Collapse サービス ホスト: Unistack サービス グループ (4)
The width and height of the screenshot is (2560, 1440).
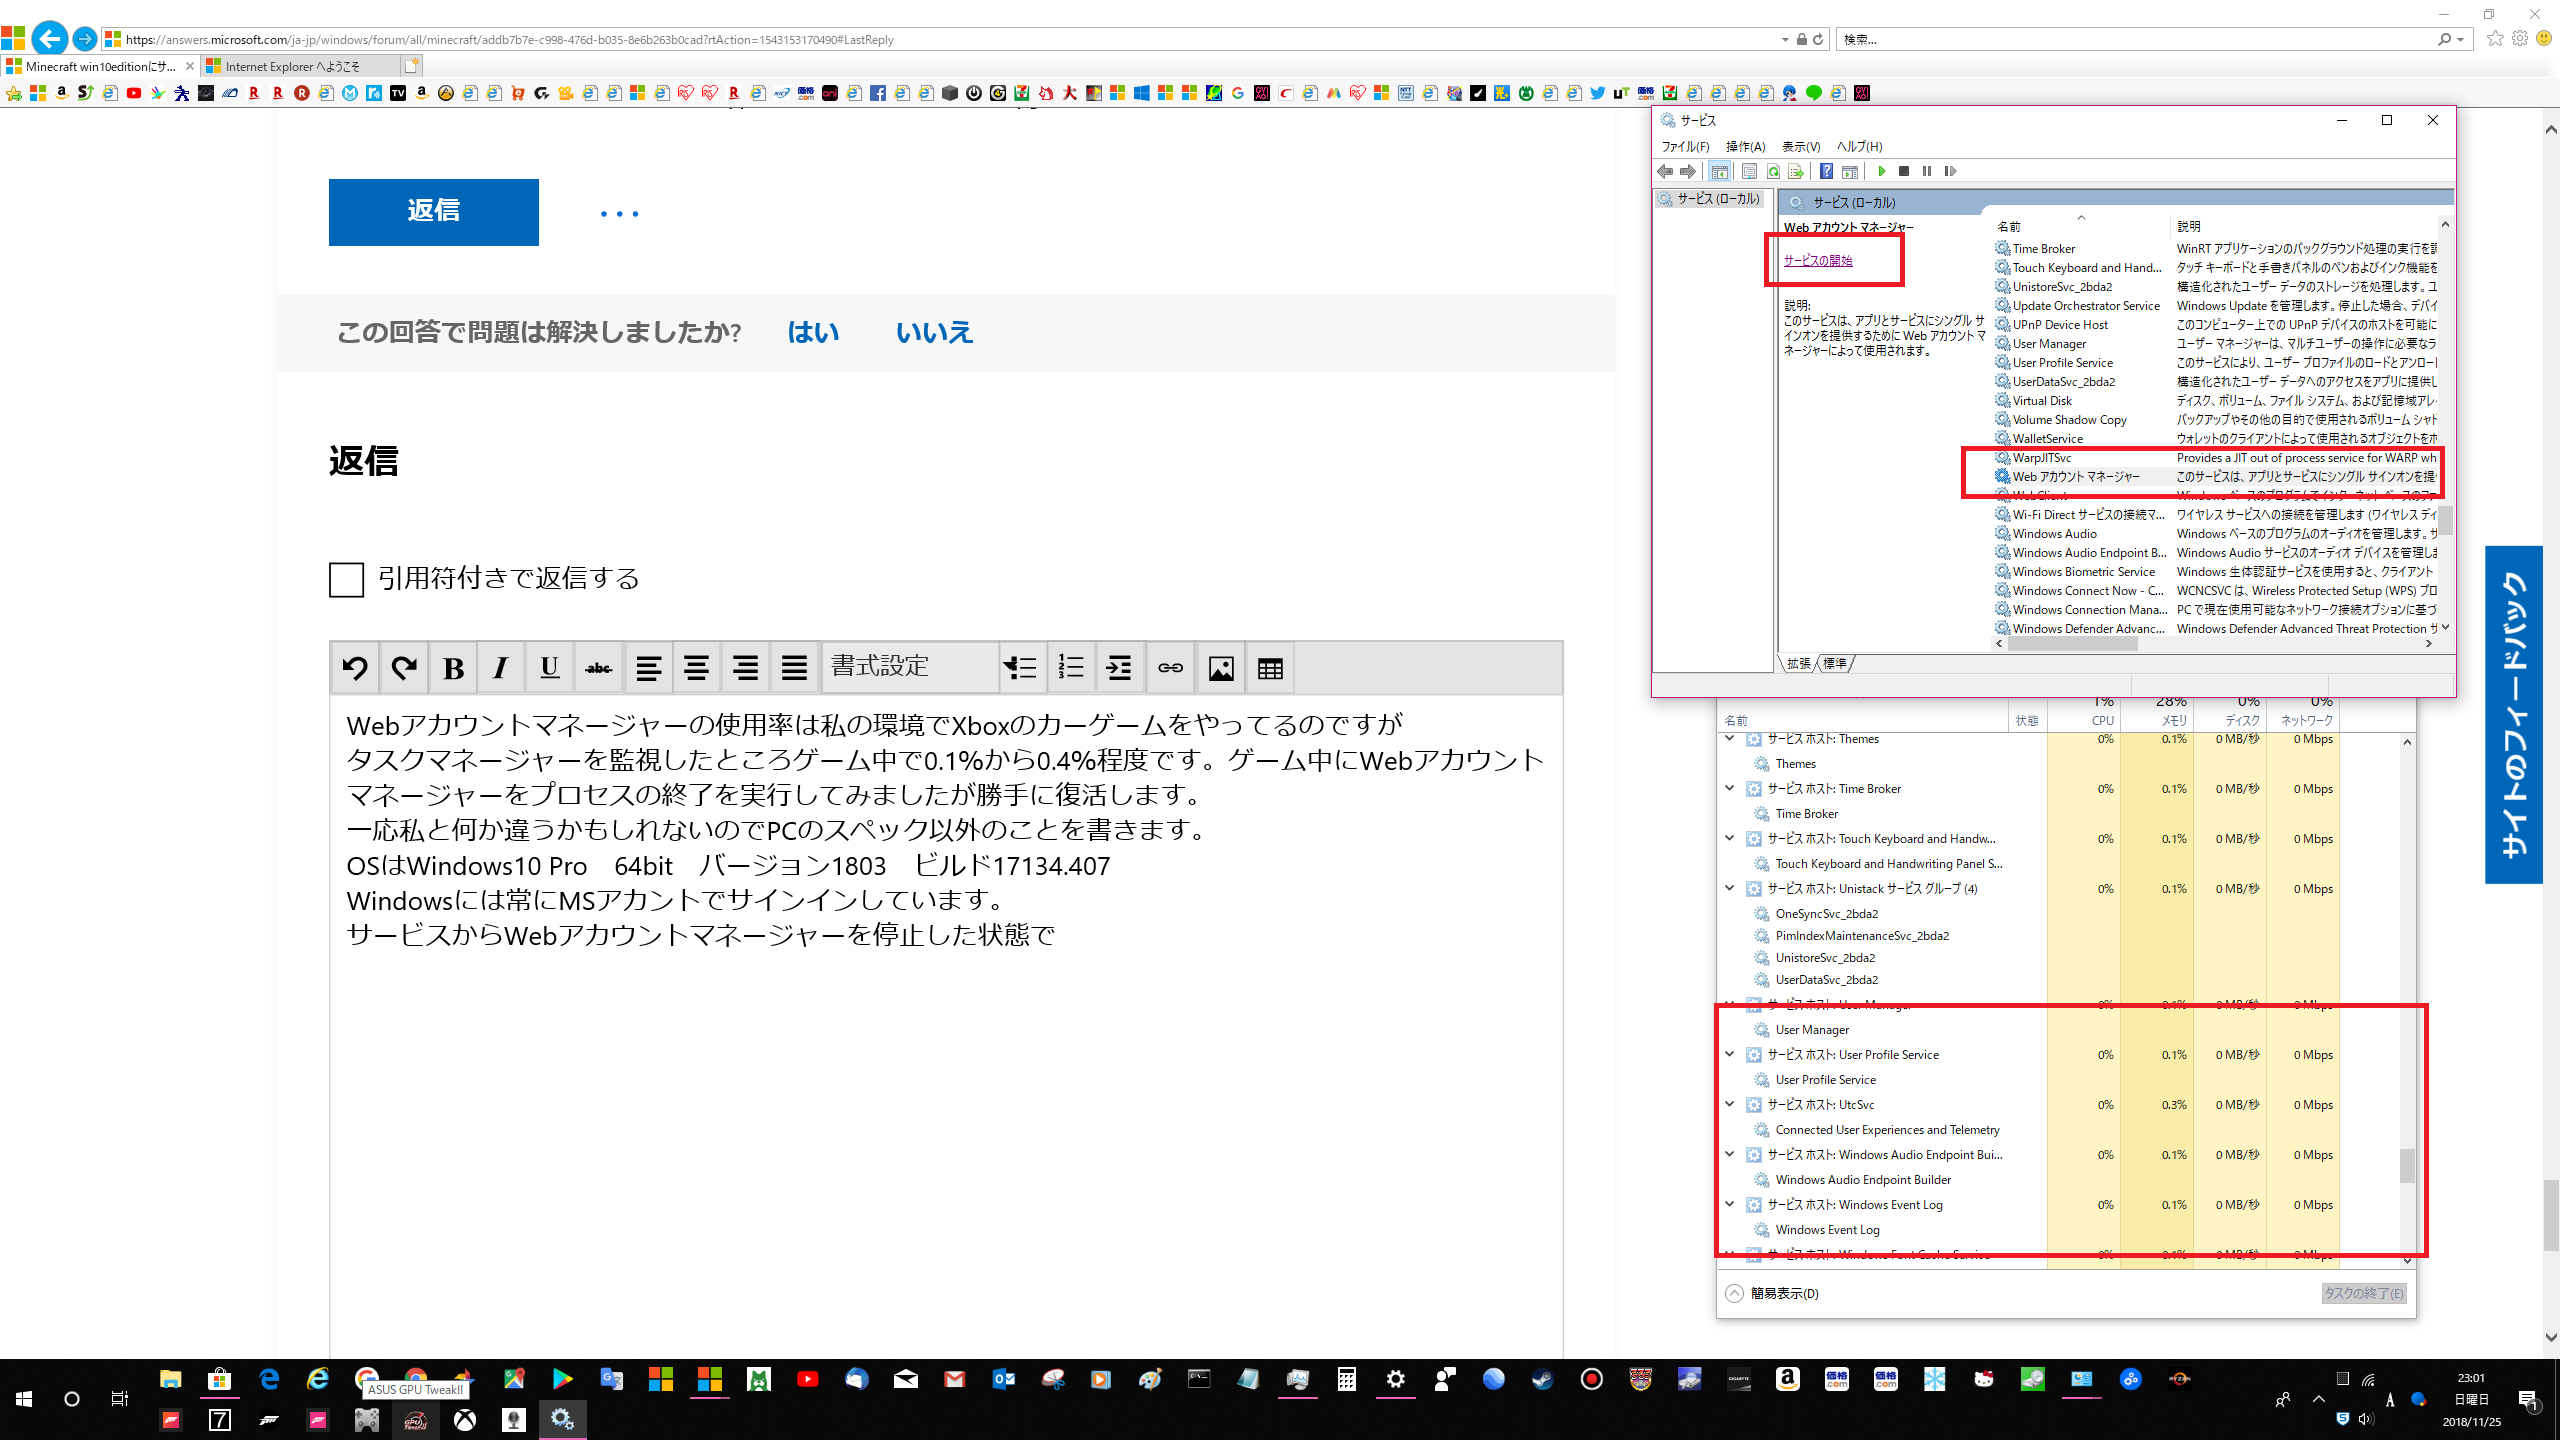click(1729, 889)
